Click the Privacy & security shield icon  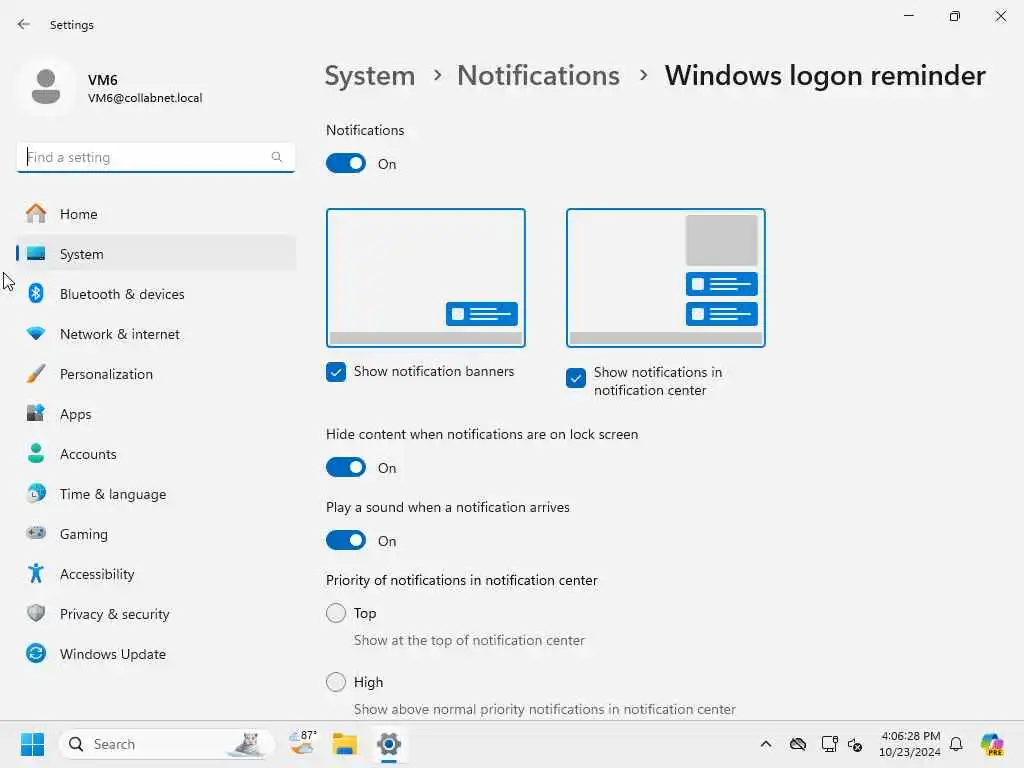tap(36, 613)
